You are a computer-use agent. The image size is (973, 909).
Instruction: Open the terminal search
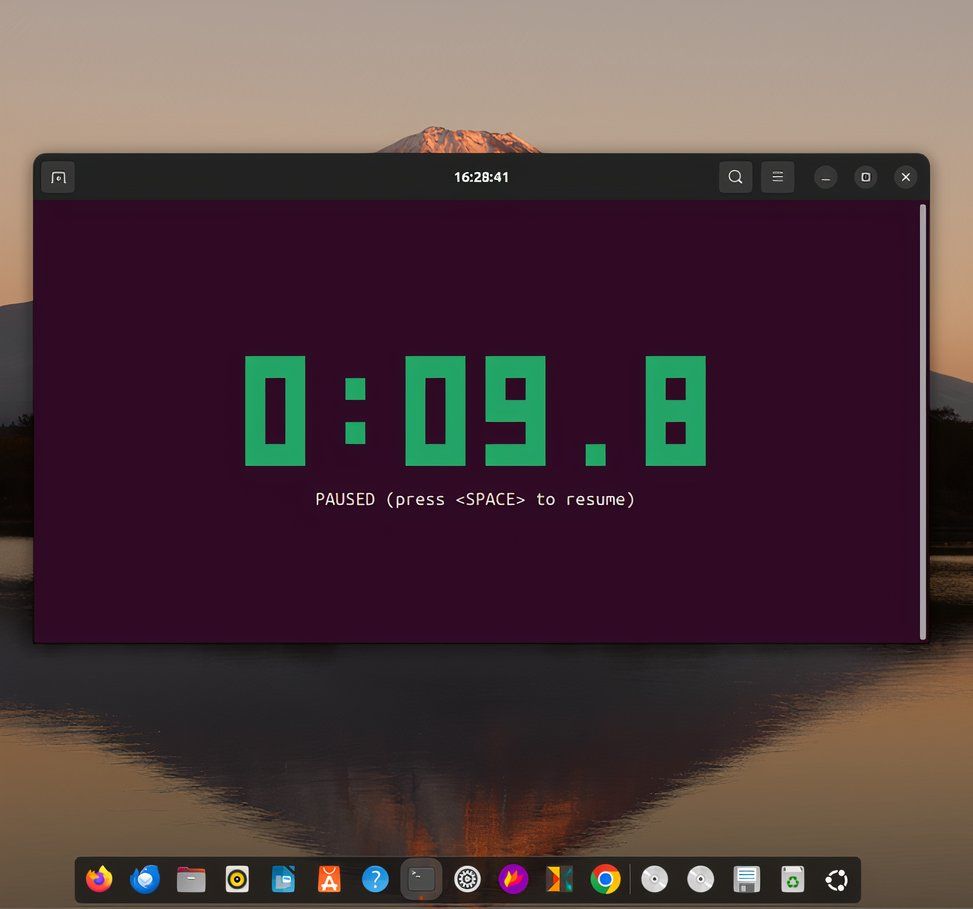(x=735, y=177)
